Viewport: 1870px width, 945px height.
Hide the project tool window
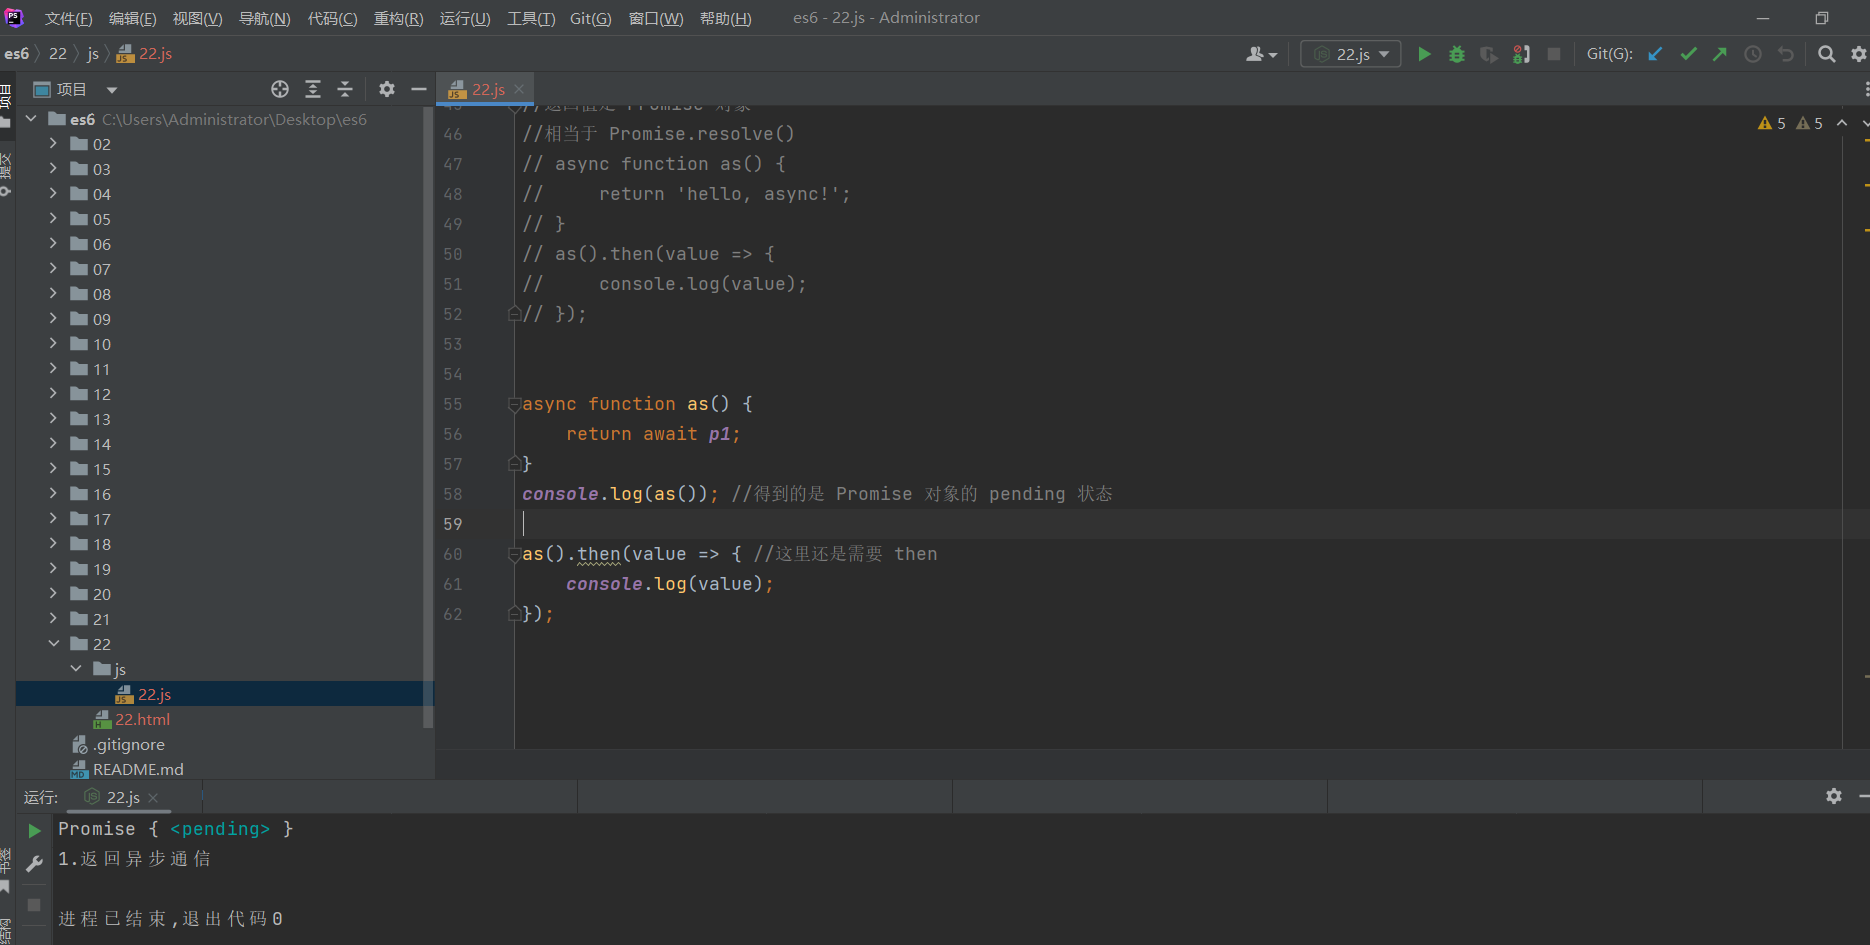(x=419, y=89)
